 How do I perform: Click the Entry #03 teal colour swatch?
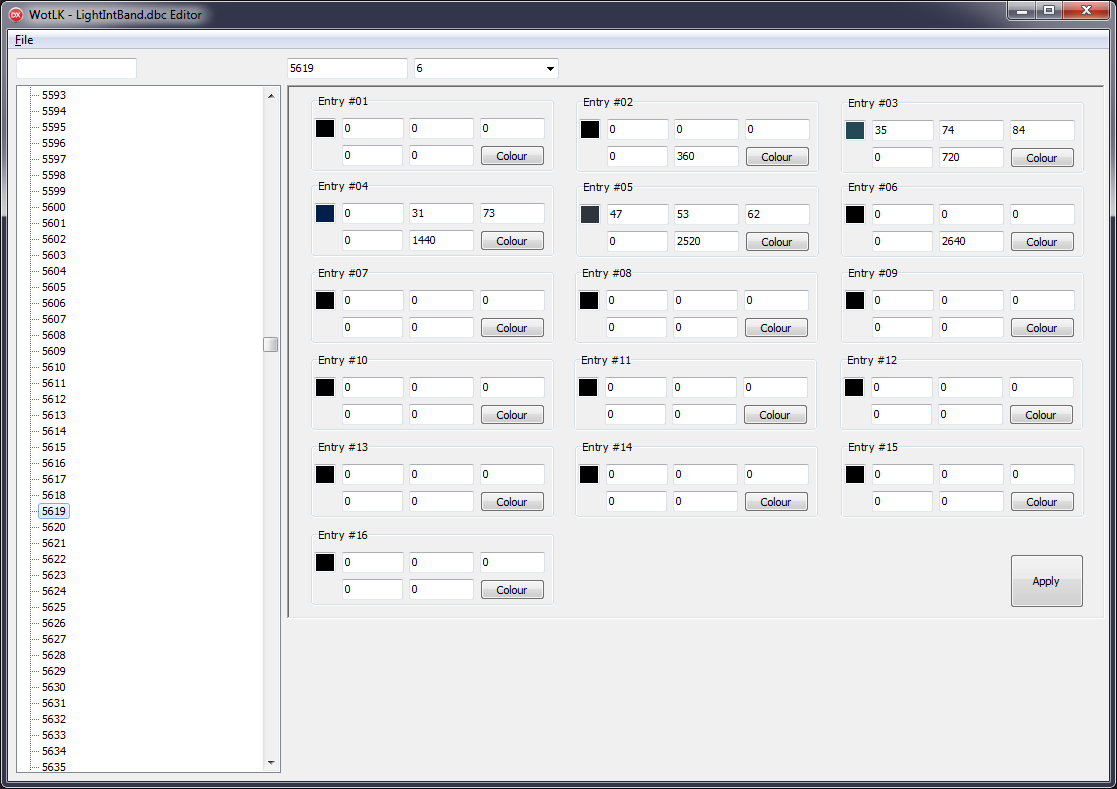(x=855, y=130)
